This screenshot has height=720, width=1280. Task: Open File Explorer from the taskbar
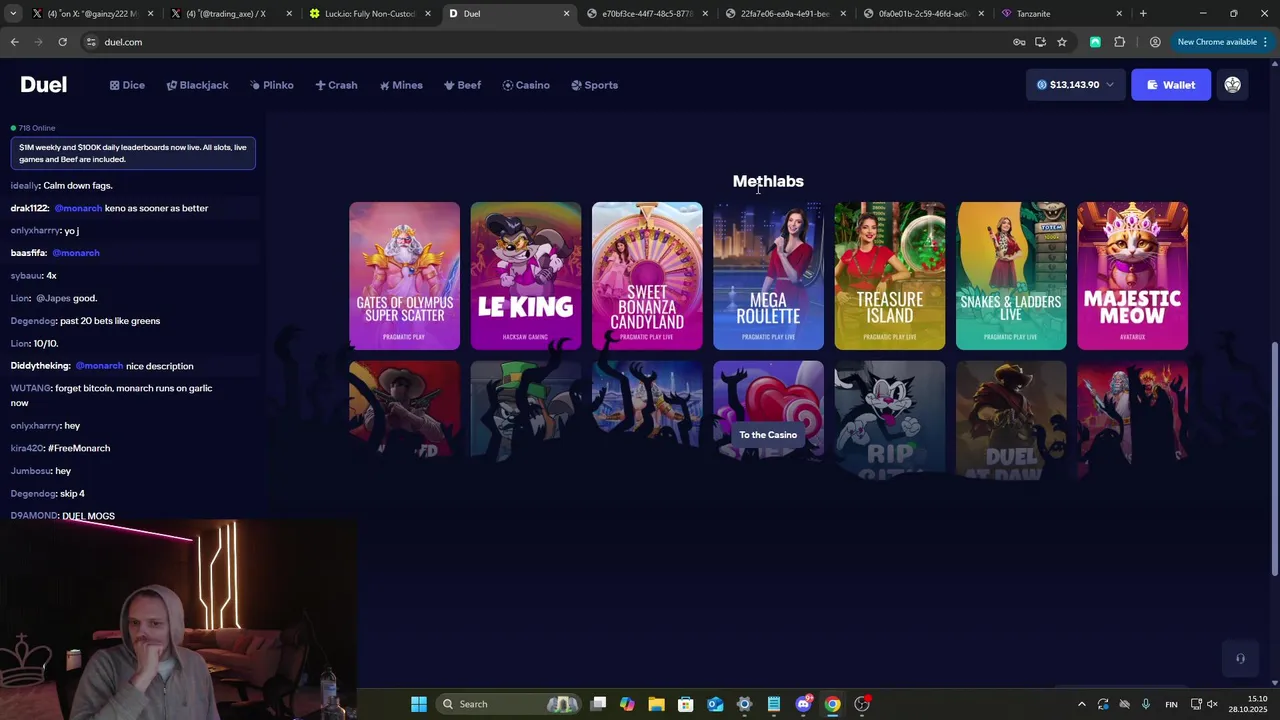pos(656,704)
